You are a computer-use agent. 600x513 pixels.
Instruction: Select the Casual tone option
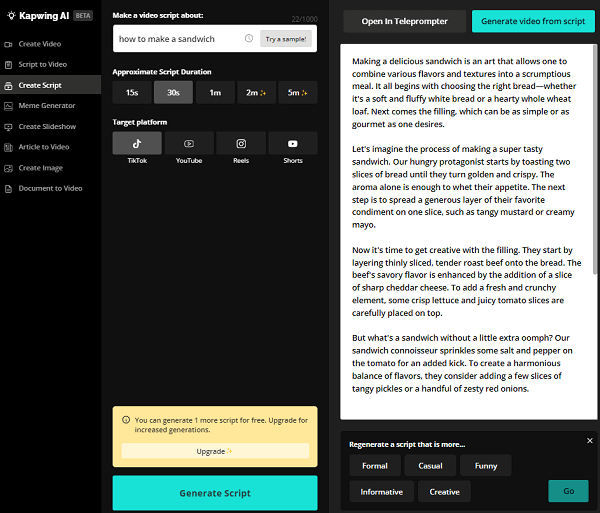(x=430, y=466)
